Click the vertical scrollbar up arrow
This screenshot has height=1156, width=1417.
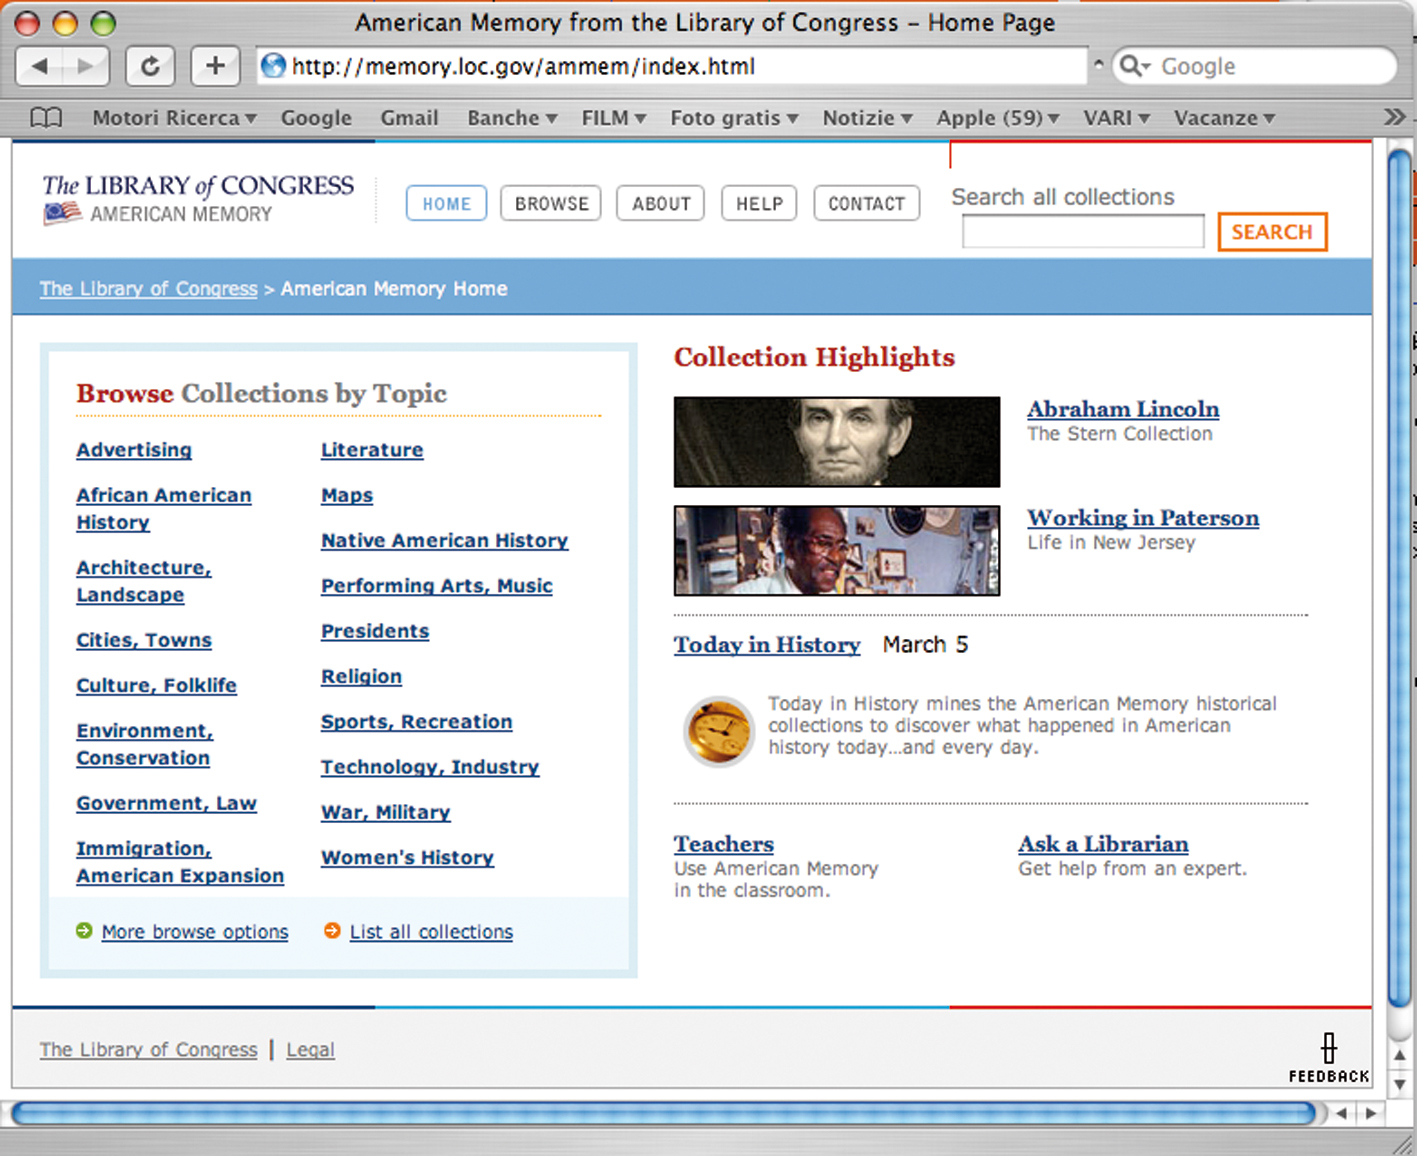click(x=1399, y=1054)
